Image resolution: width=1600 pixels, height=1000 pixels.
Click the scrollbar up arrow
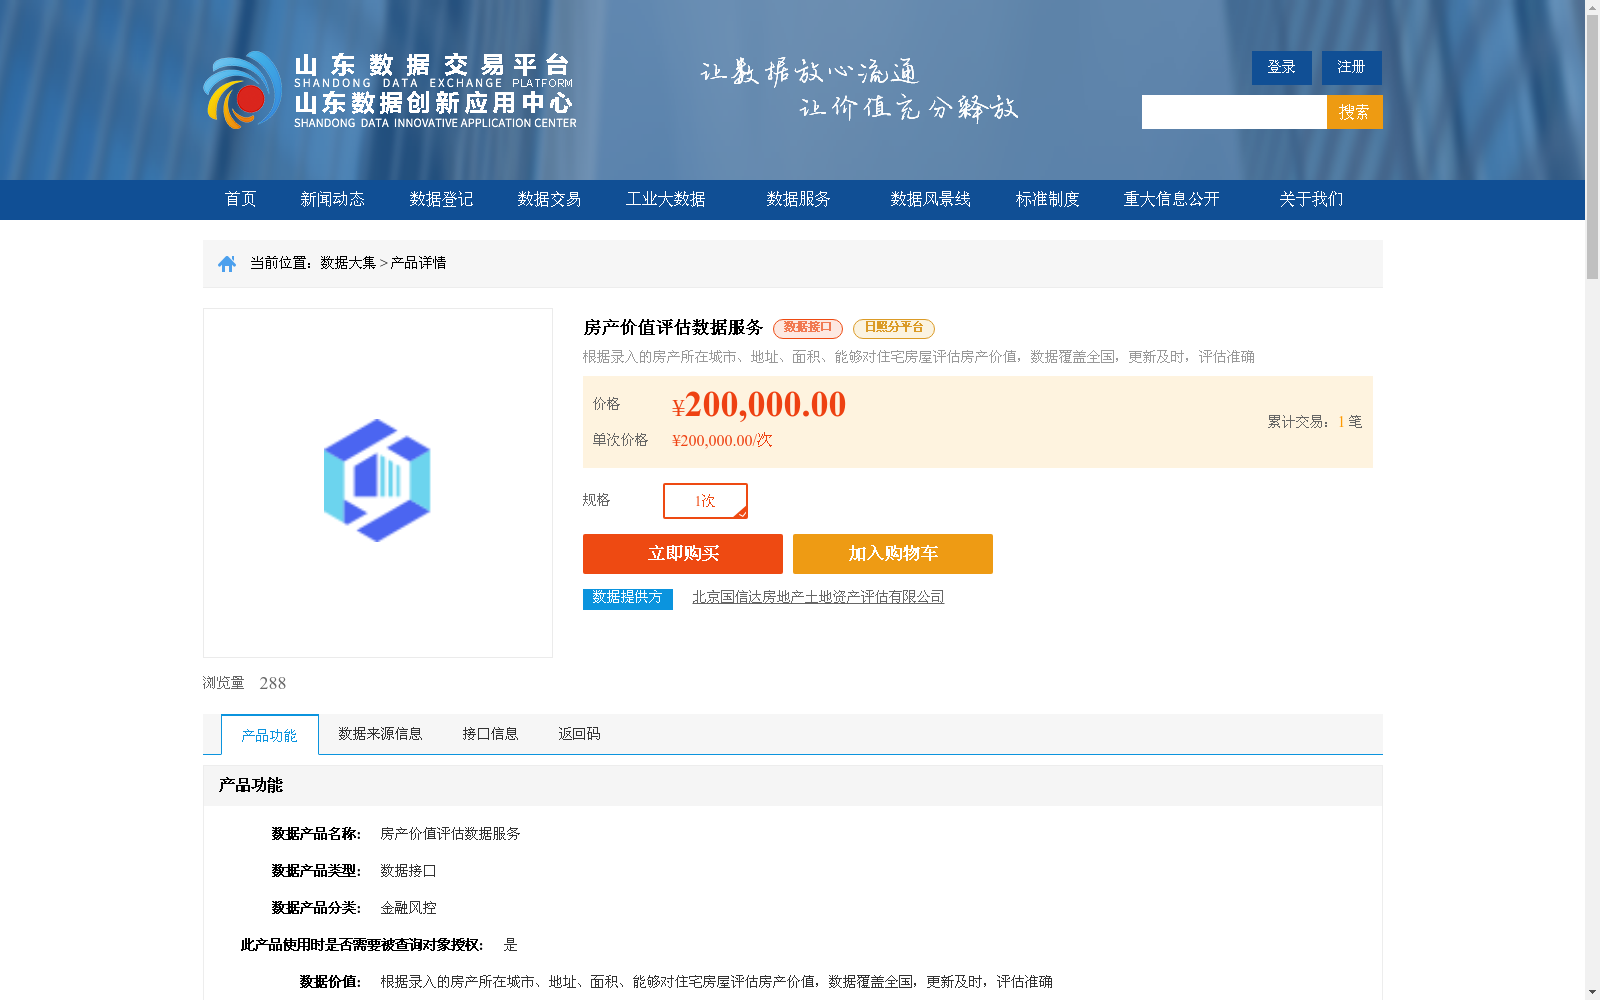click(1592, 7)
